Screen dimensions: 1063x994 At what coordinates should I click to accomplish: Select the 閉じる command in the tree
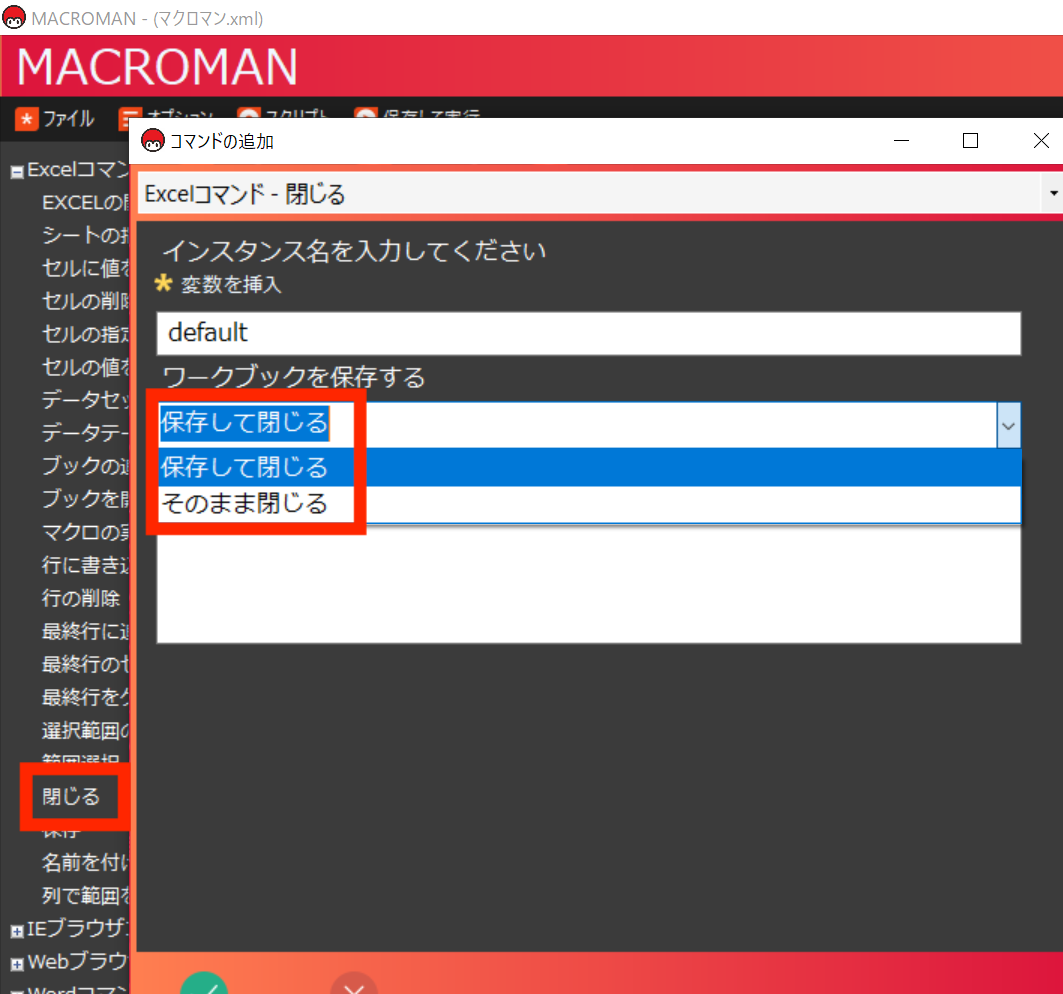pos(71,796)
